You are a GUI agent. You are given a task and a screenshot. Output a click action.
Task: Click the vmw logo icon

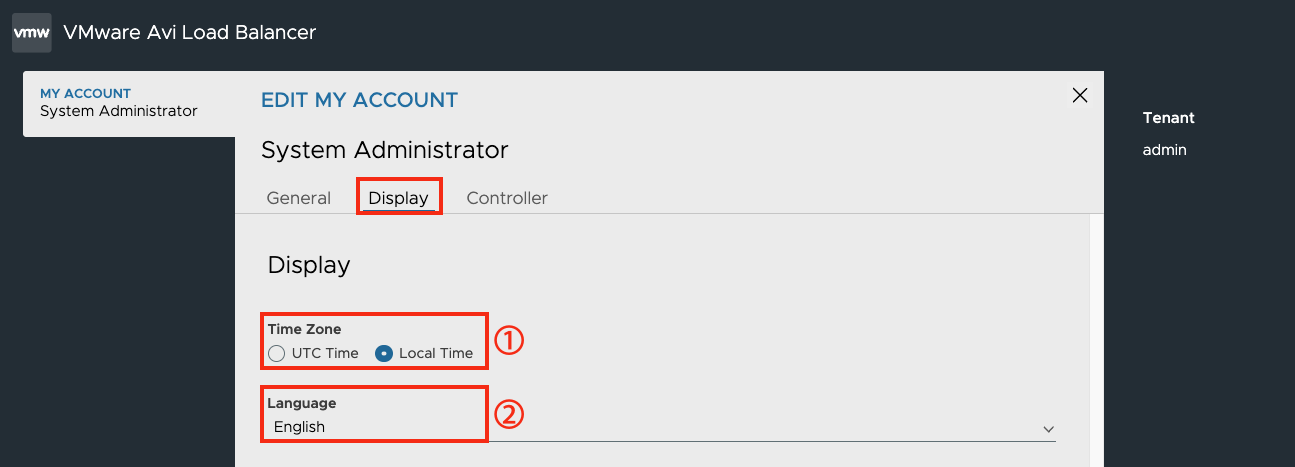point(32,33)
